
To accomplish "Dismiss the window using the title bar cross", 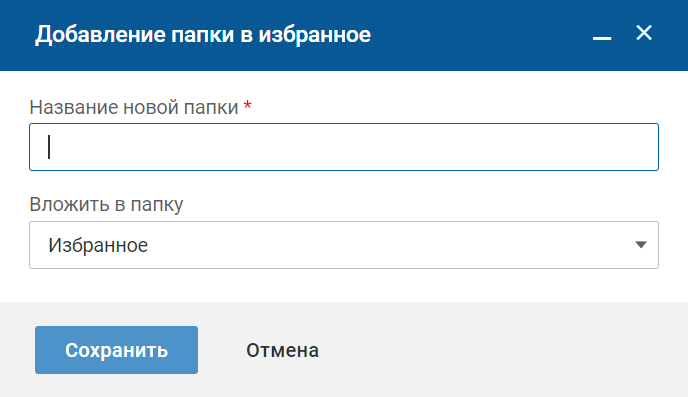I will tap(644, 33).
